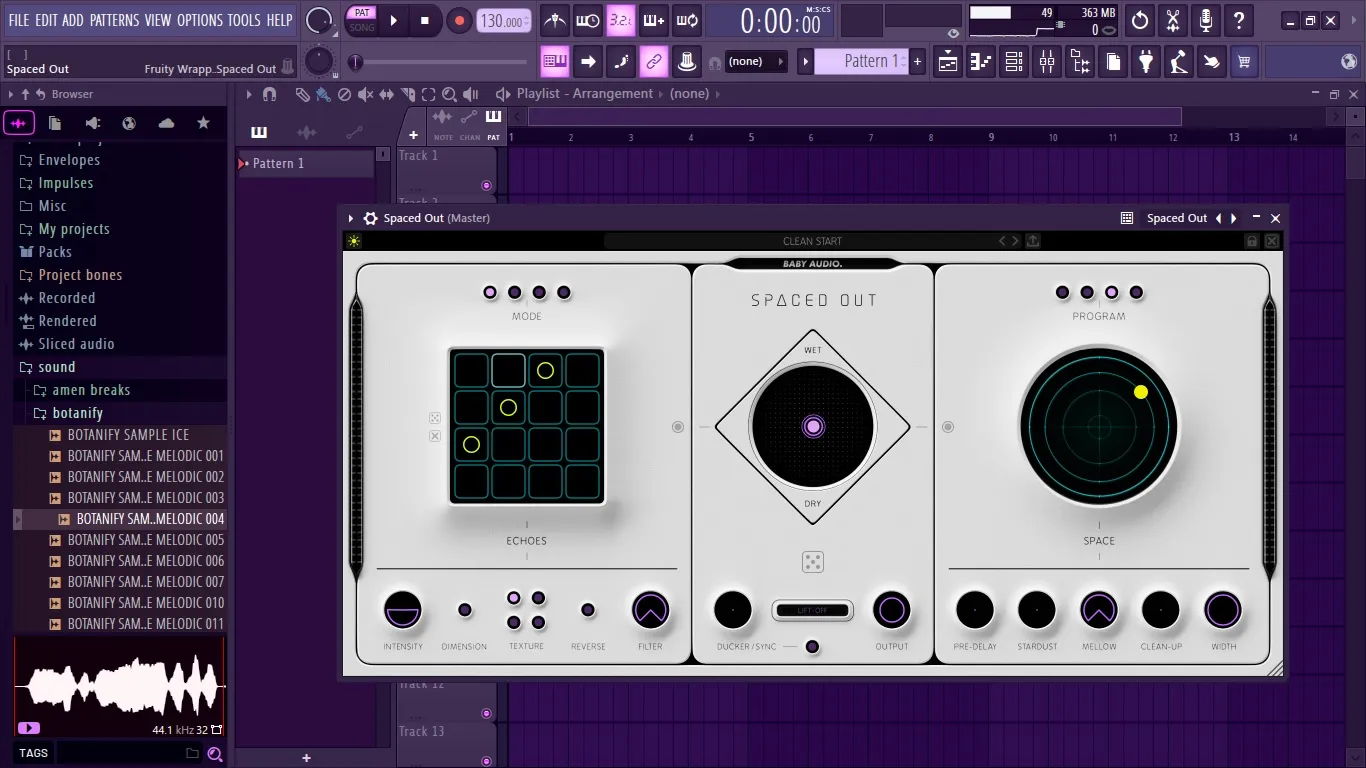Clear the echo grid with the X icon
This screenshot has width=1366, height=768.
coord(435,436)
